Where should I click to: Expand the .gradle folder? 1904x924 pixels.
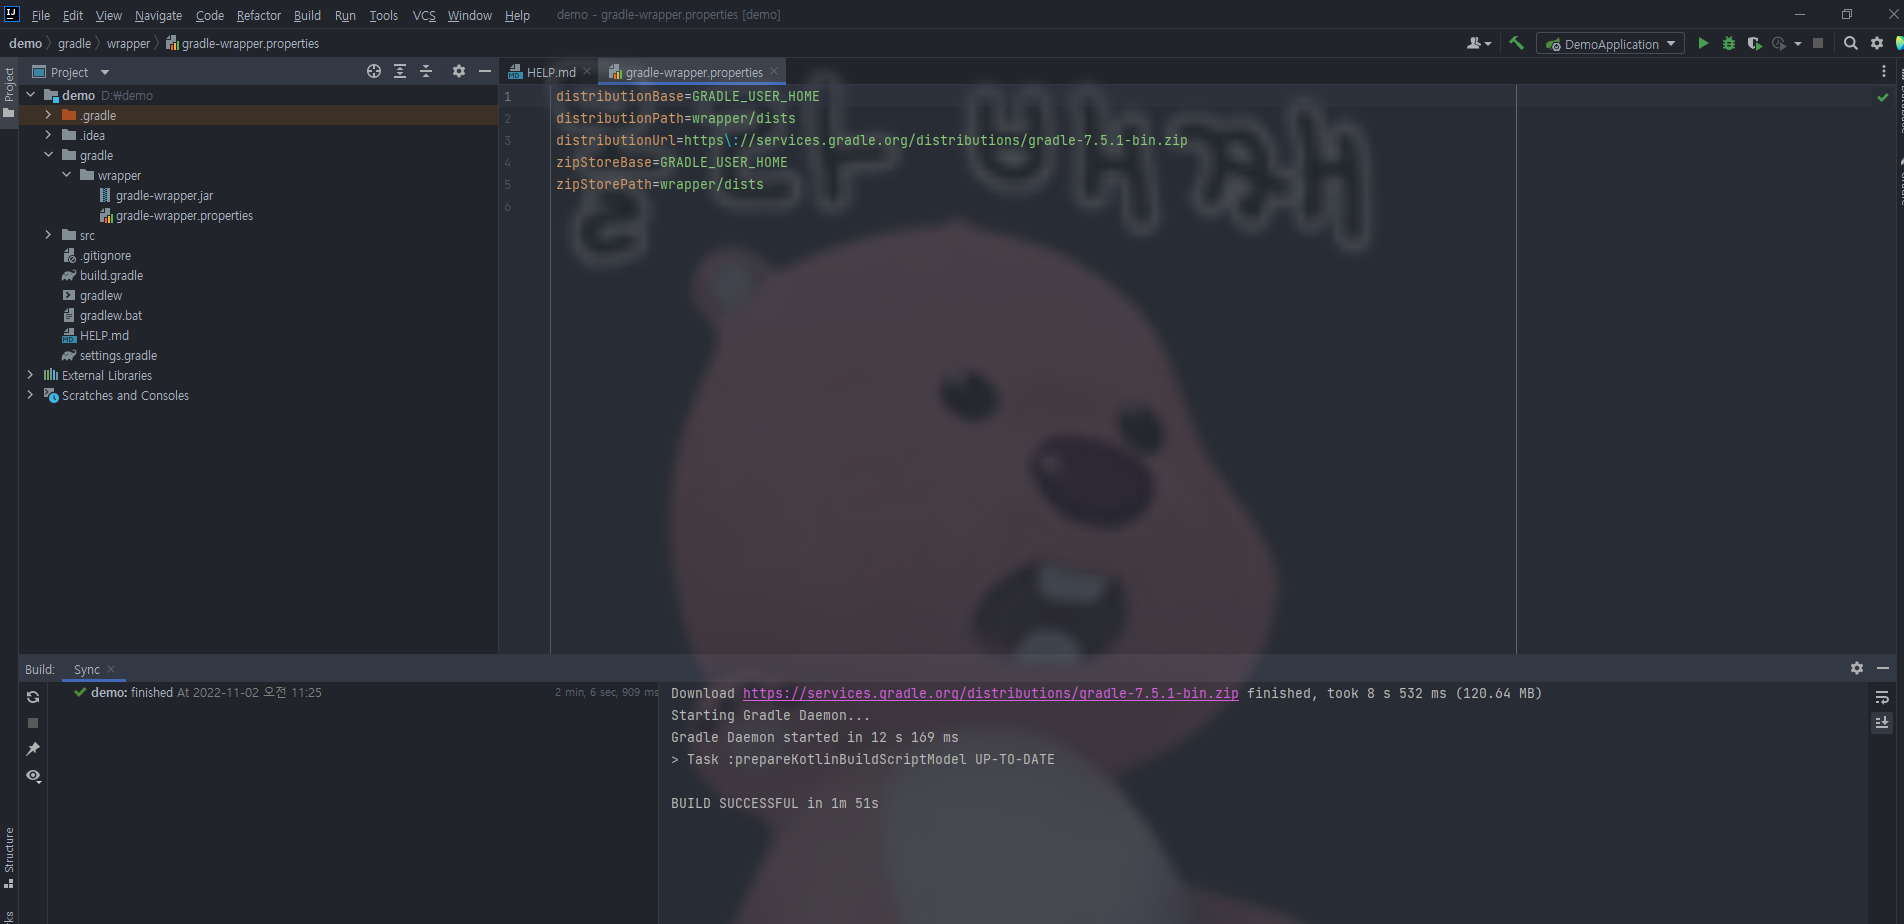(48, 115)
